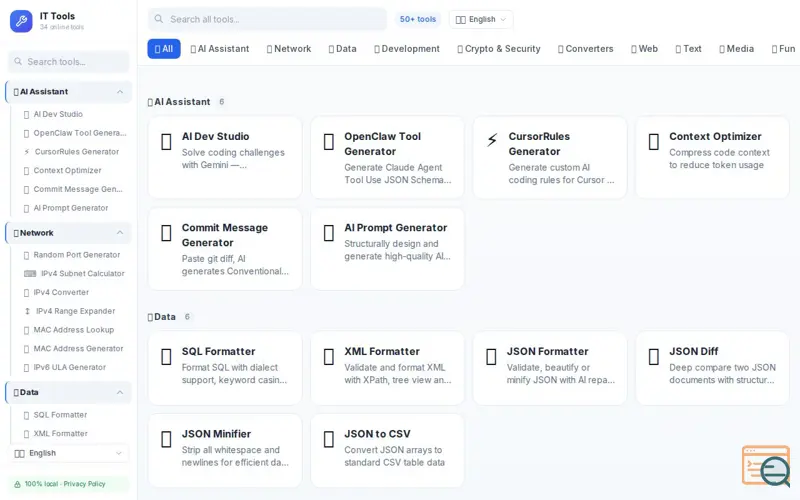This screenshot has width=800, height=500.
Task: Open Context Optimizer in sidebar
Action: point(70,170)
